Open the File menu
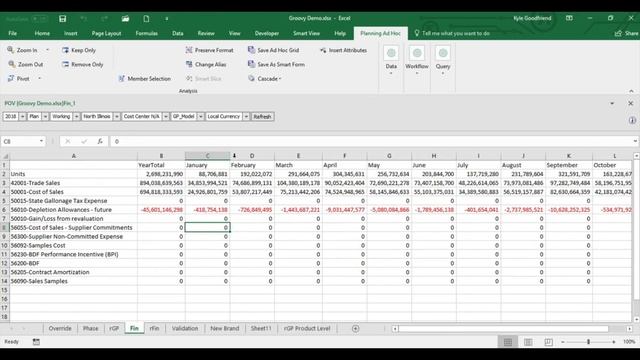 (13, 33)
